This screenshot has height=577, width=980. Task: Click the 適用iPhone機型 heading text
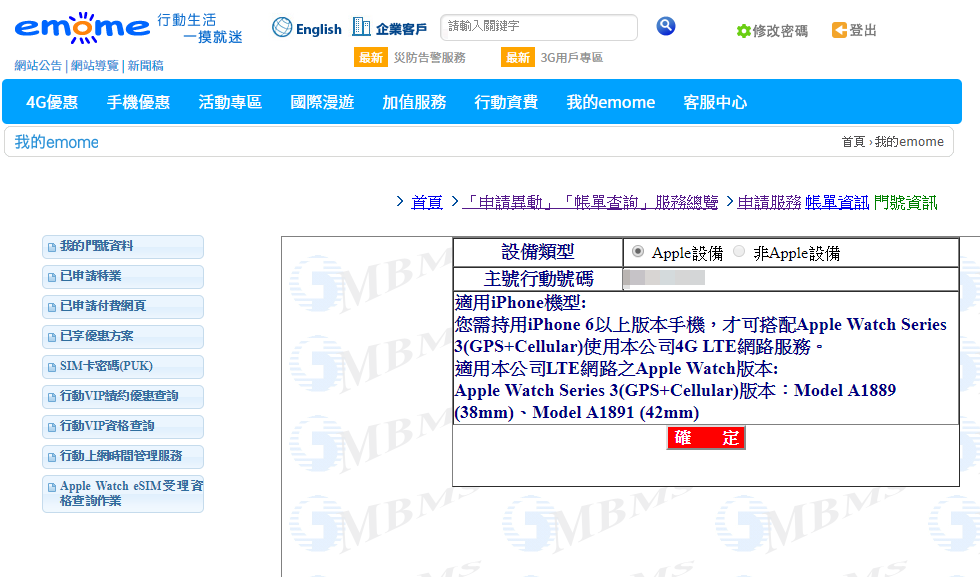[521, 303]
